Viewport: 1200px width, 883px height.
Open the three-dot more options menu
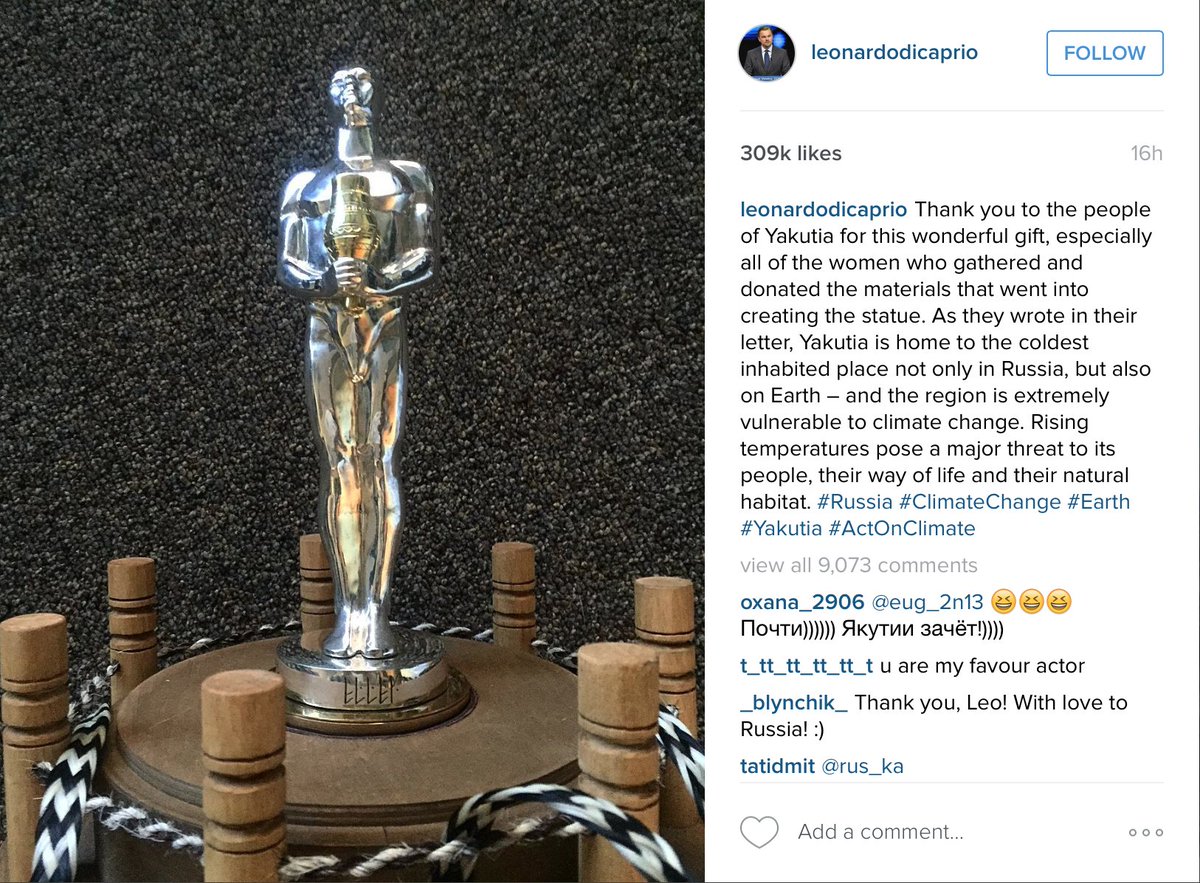pyautogui.click(x=1146, y=832)
